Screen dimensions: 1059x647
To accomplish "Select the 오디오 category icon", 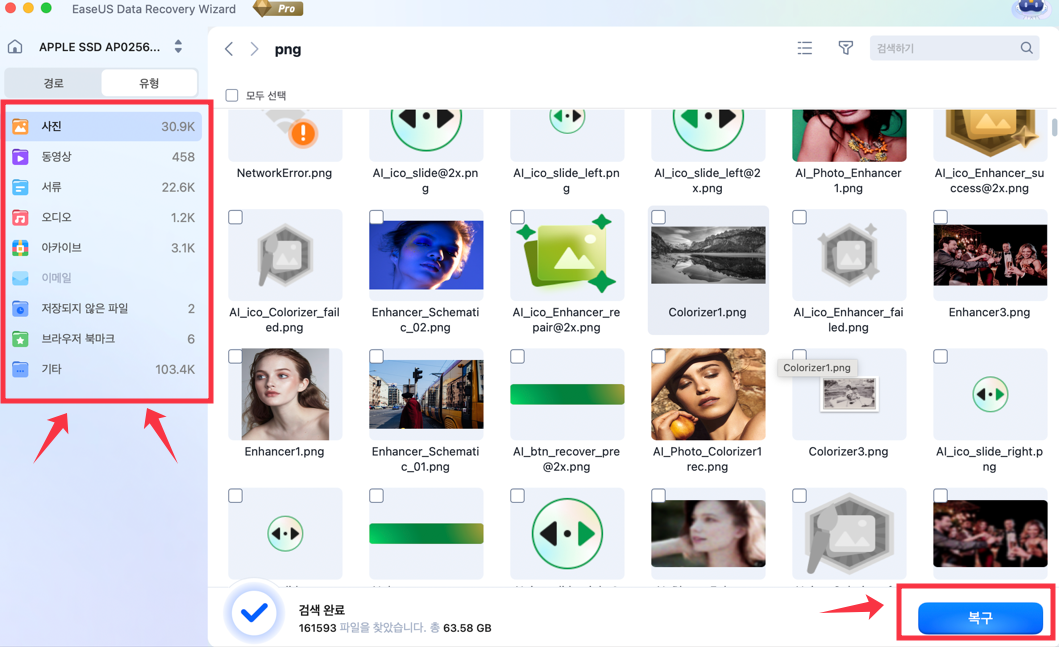I will point(20,217).
